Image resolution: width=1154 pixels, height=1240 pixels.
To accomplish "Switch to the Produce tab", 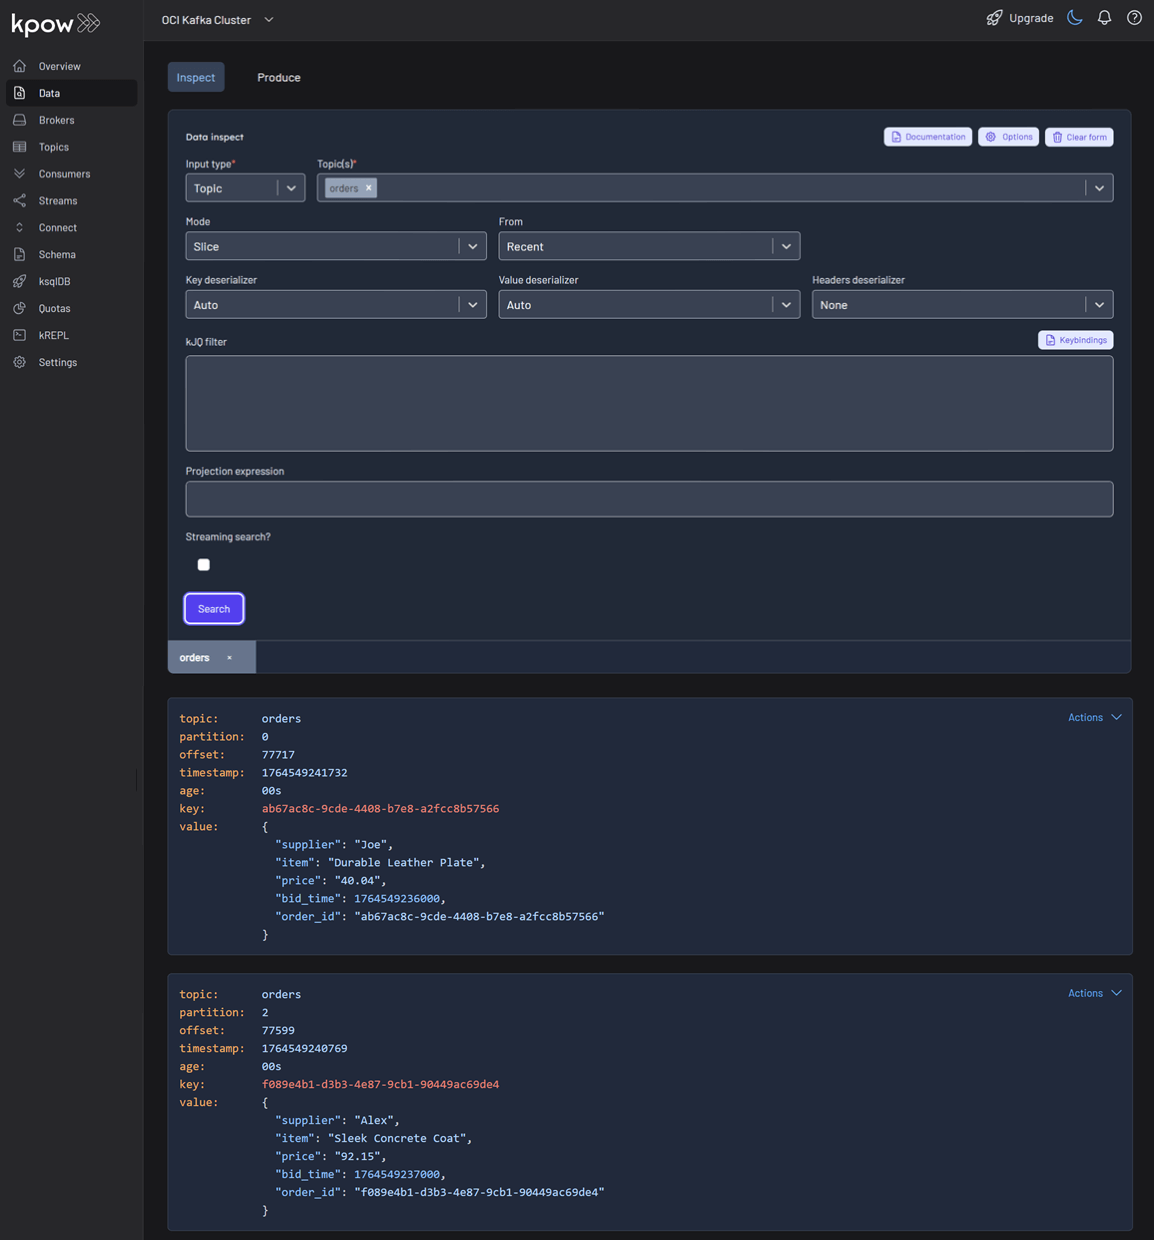I will click(x=279, y=77).
